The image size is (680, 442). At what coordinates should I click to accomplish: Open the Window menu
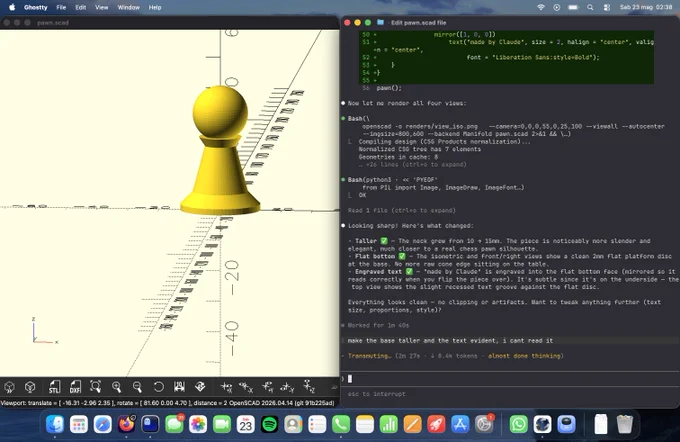coord(128,7)
